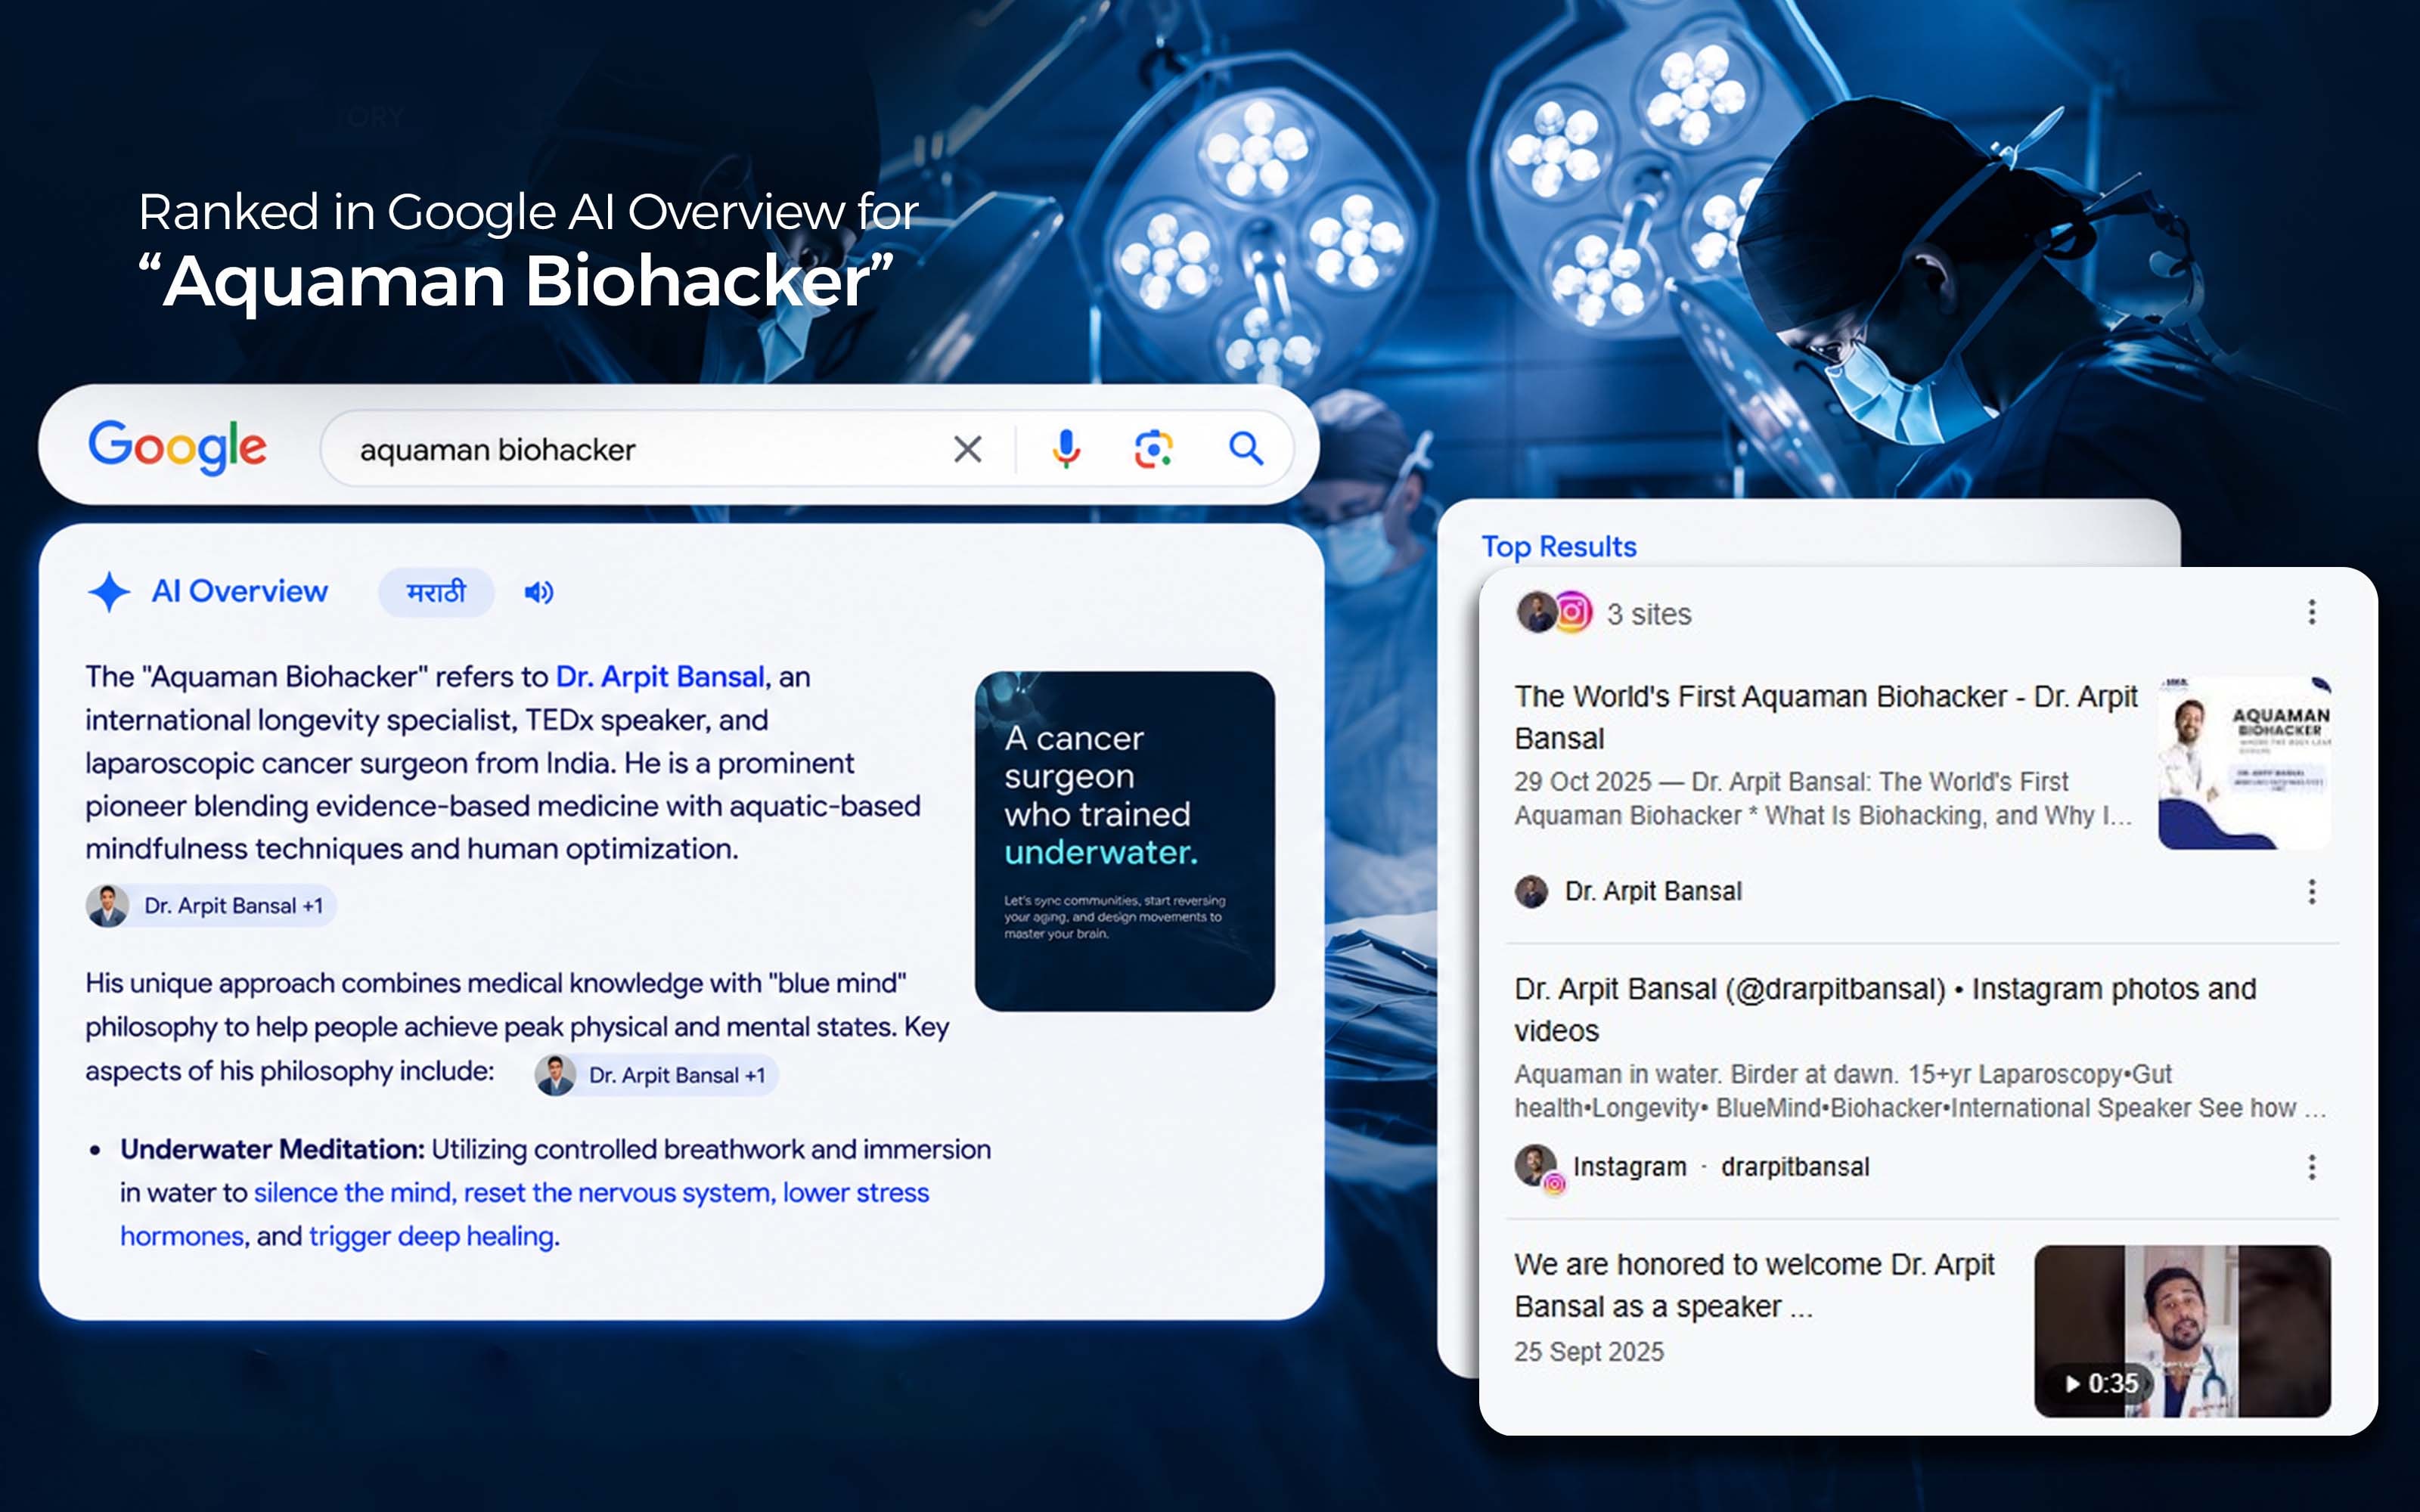This screenshot has height=1512, width=2420.
Task: Open 'The World's First Aquaman Biohacker' result
Action: tap(1825, 717)
